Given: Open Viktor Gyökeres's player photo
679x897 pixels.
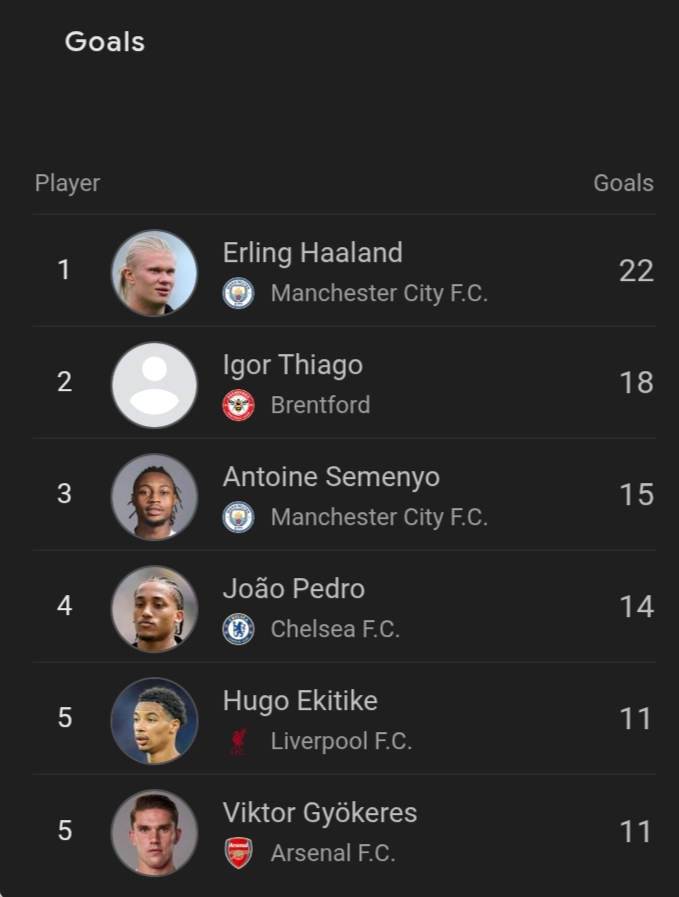Looking at the screenshot, I should (x=154, y=833).
